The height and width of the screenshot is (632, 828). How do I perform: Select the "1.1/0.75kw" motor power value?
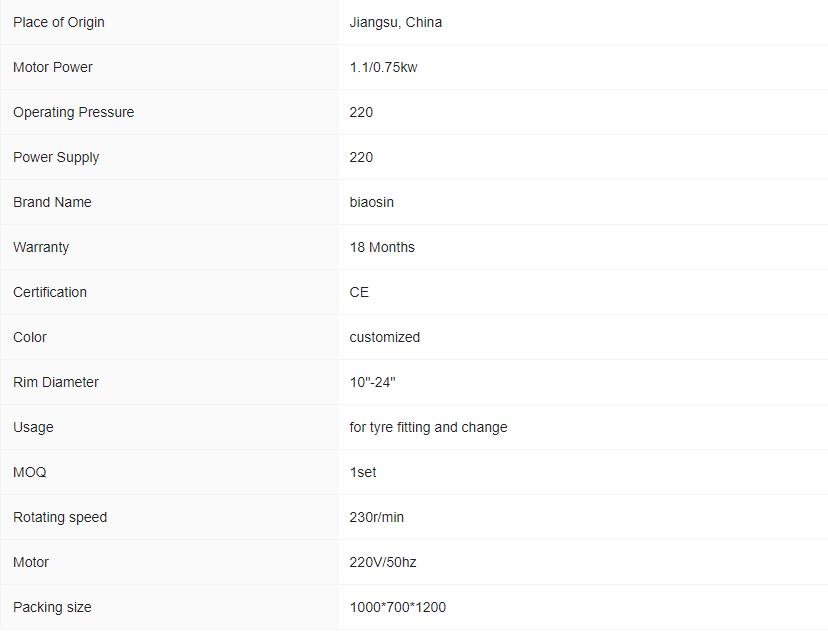coord(383,67)
